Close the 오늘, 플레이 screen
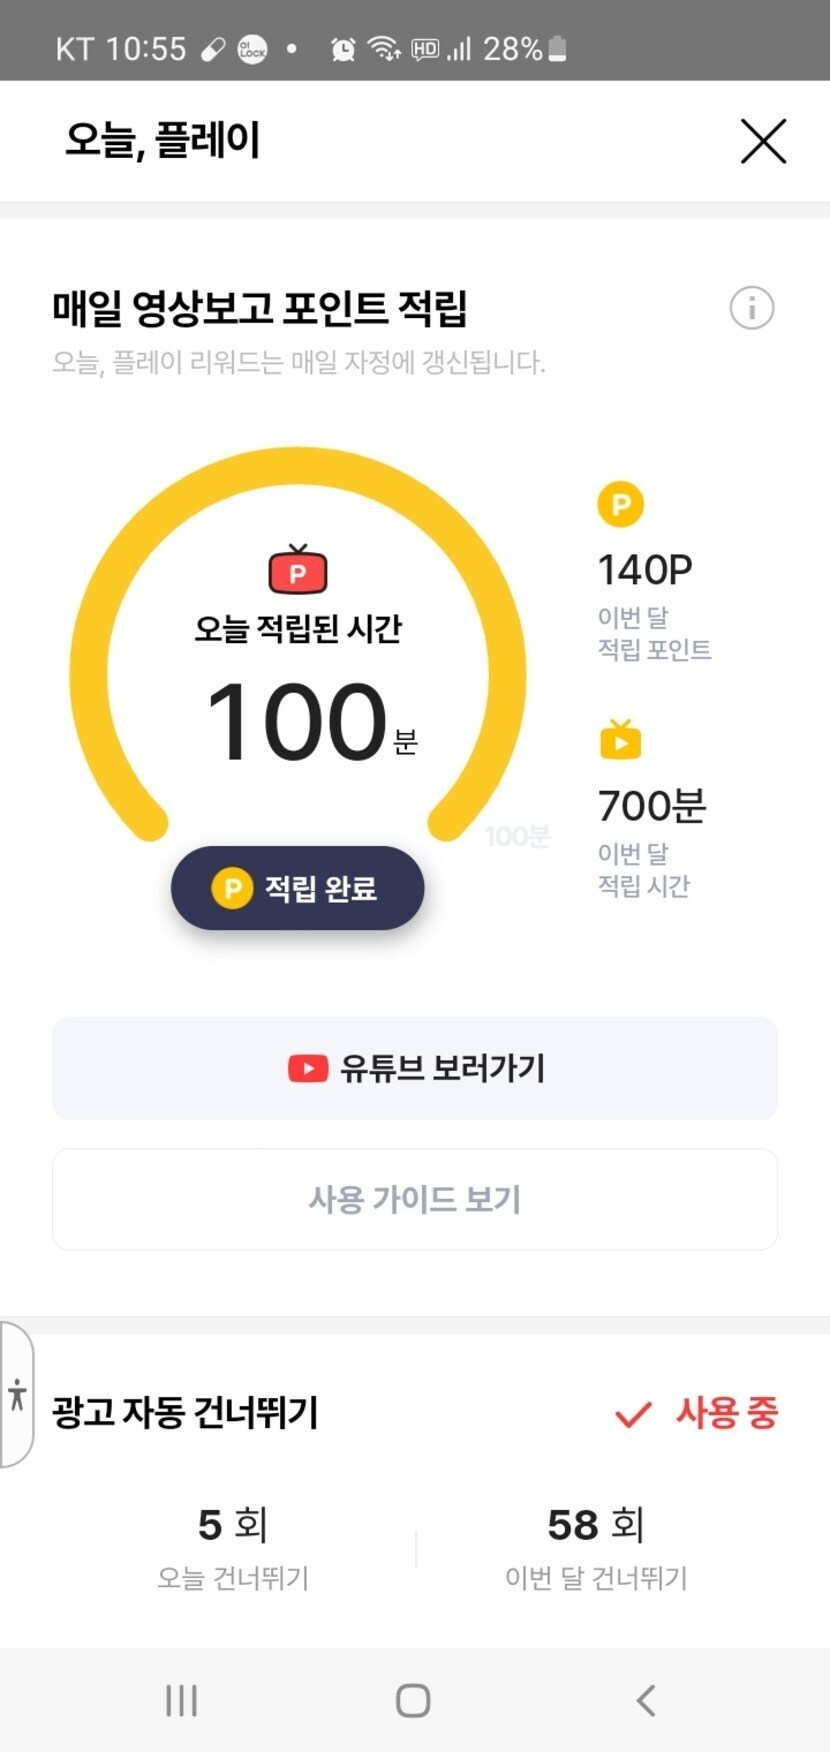 point(763,141)
